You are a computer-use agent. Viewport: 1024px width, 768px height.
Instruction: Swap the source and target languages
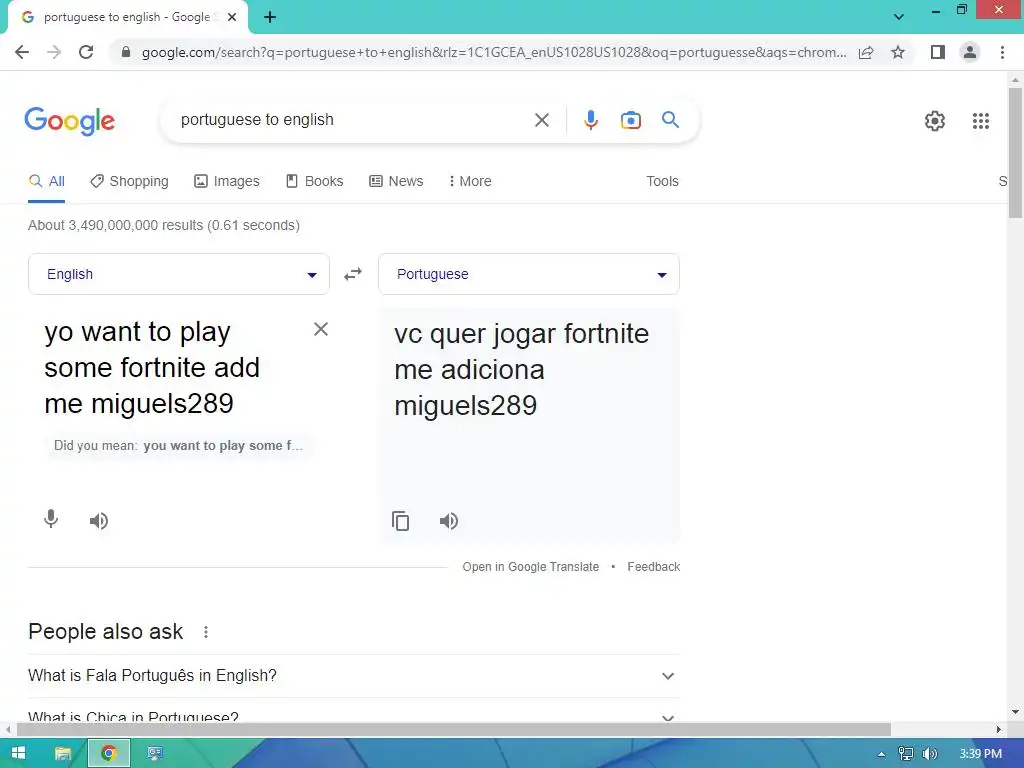tap(353, 274)
